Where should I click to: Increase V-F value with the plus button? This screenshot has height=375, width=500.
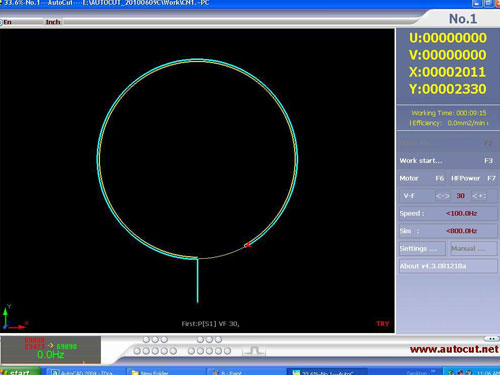479,196
